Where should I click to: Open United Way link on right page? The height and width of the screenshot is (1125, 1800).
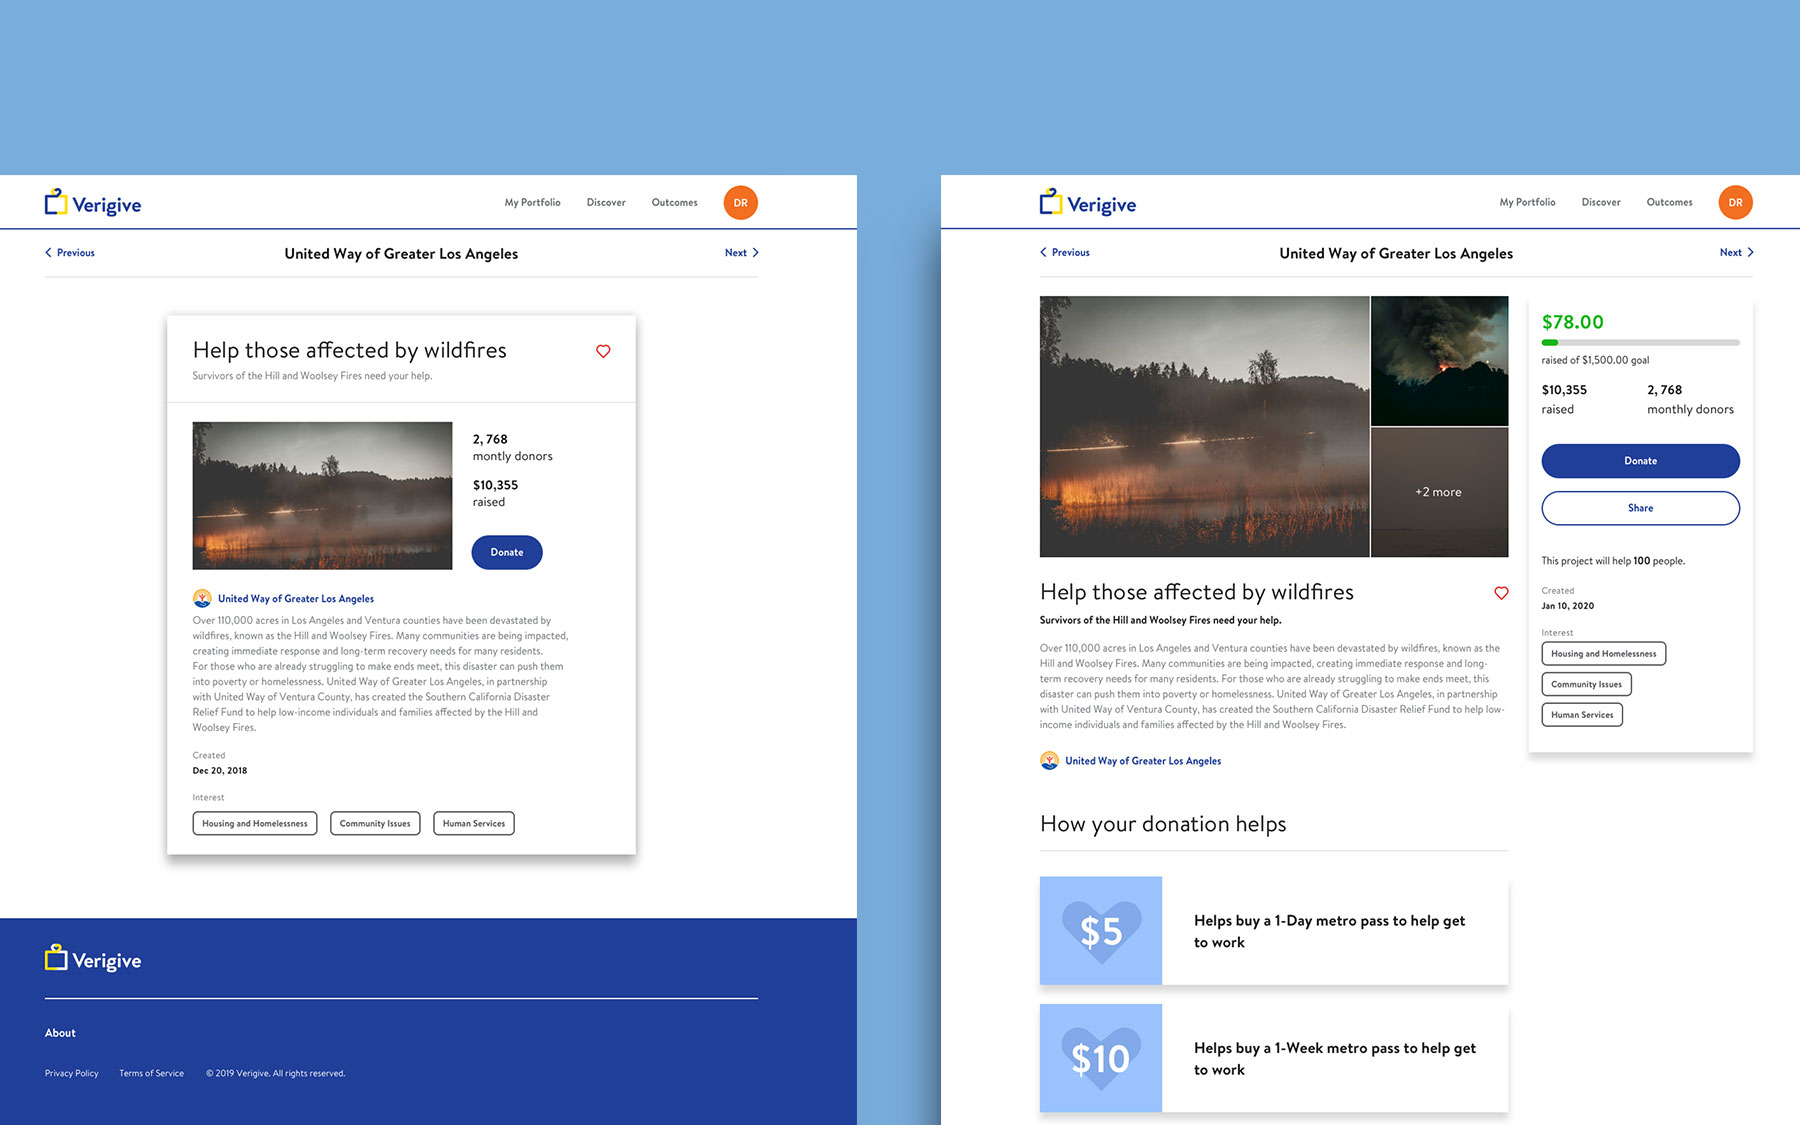coord(1143,761)
